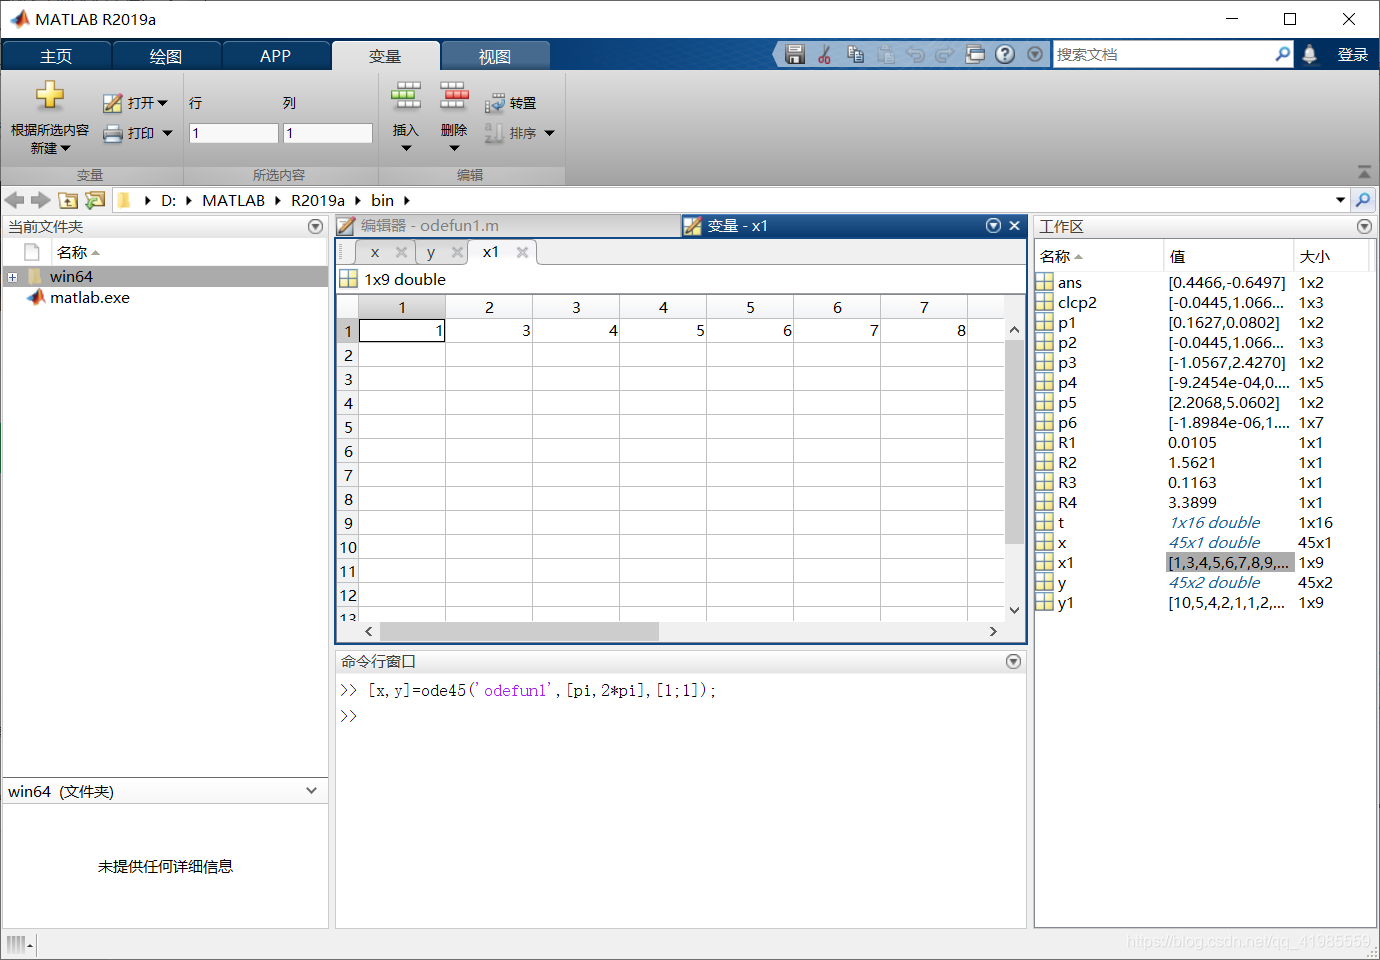The height and width of the screenshot is (960, 1380).
Task: Close the x tab in variable editor
Action: [x=401, y=252]
